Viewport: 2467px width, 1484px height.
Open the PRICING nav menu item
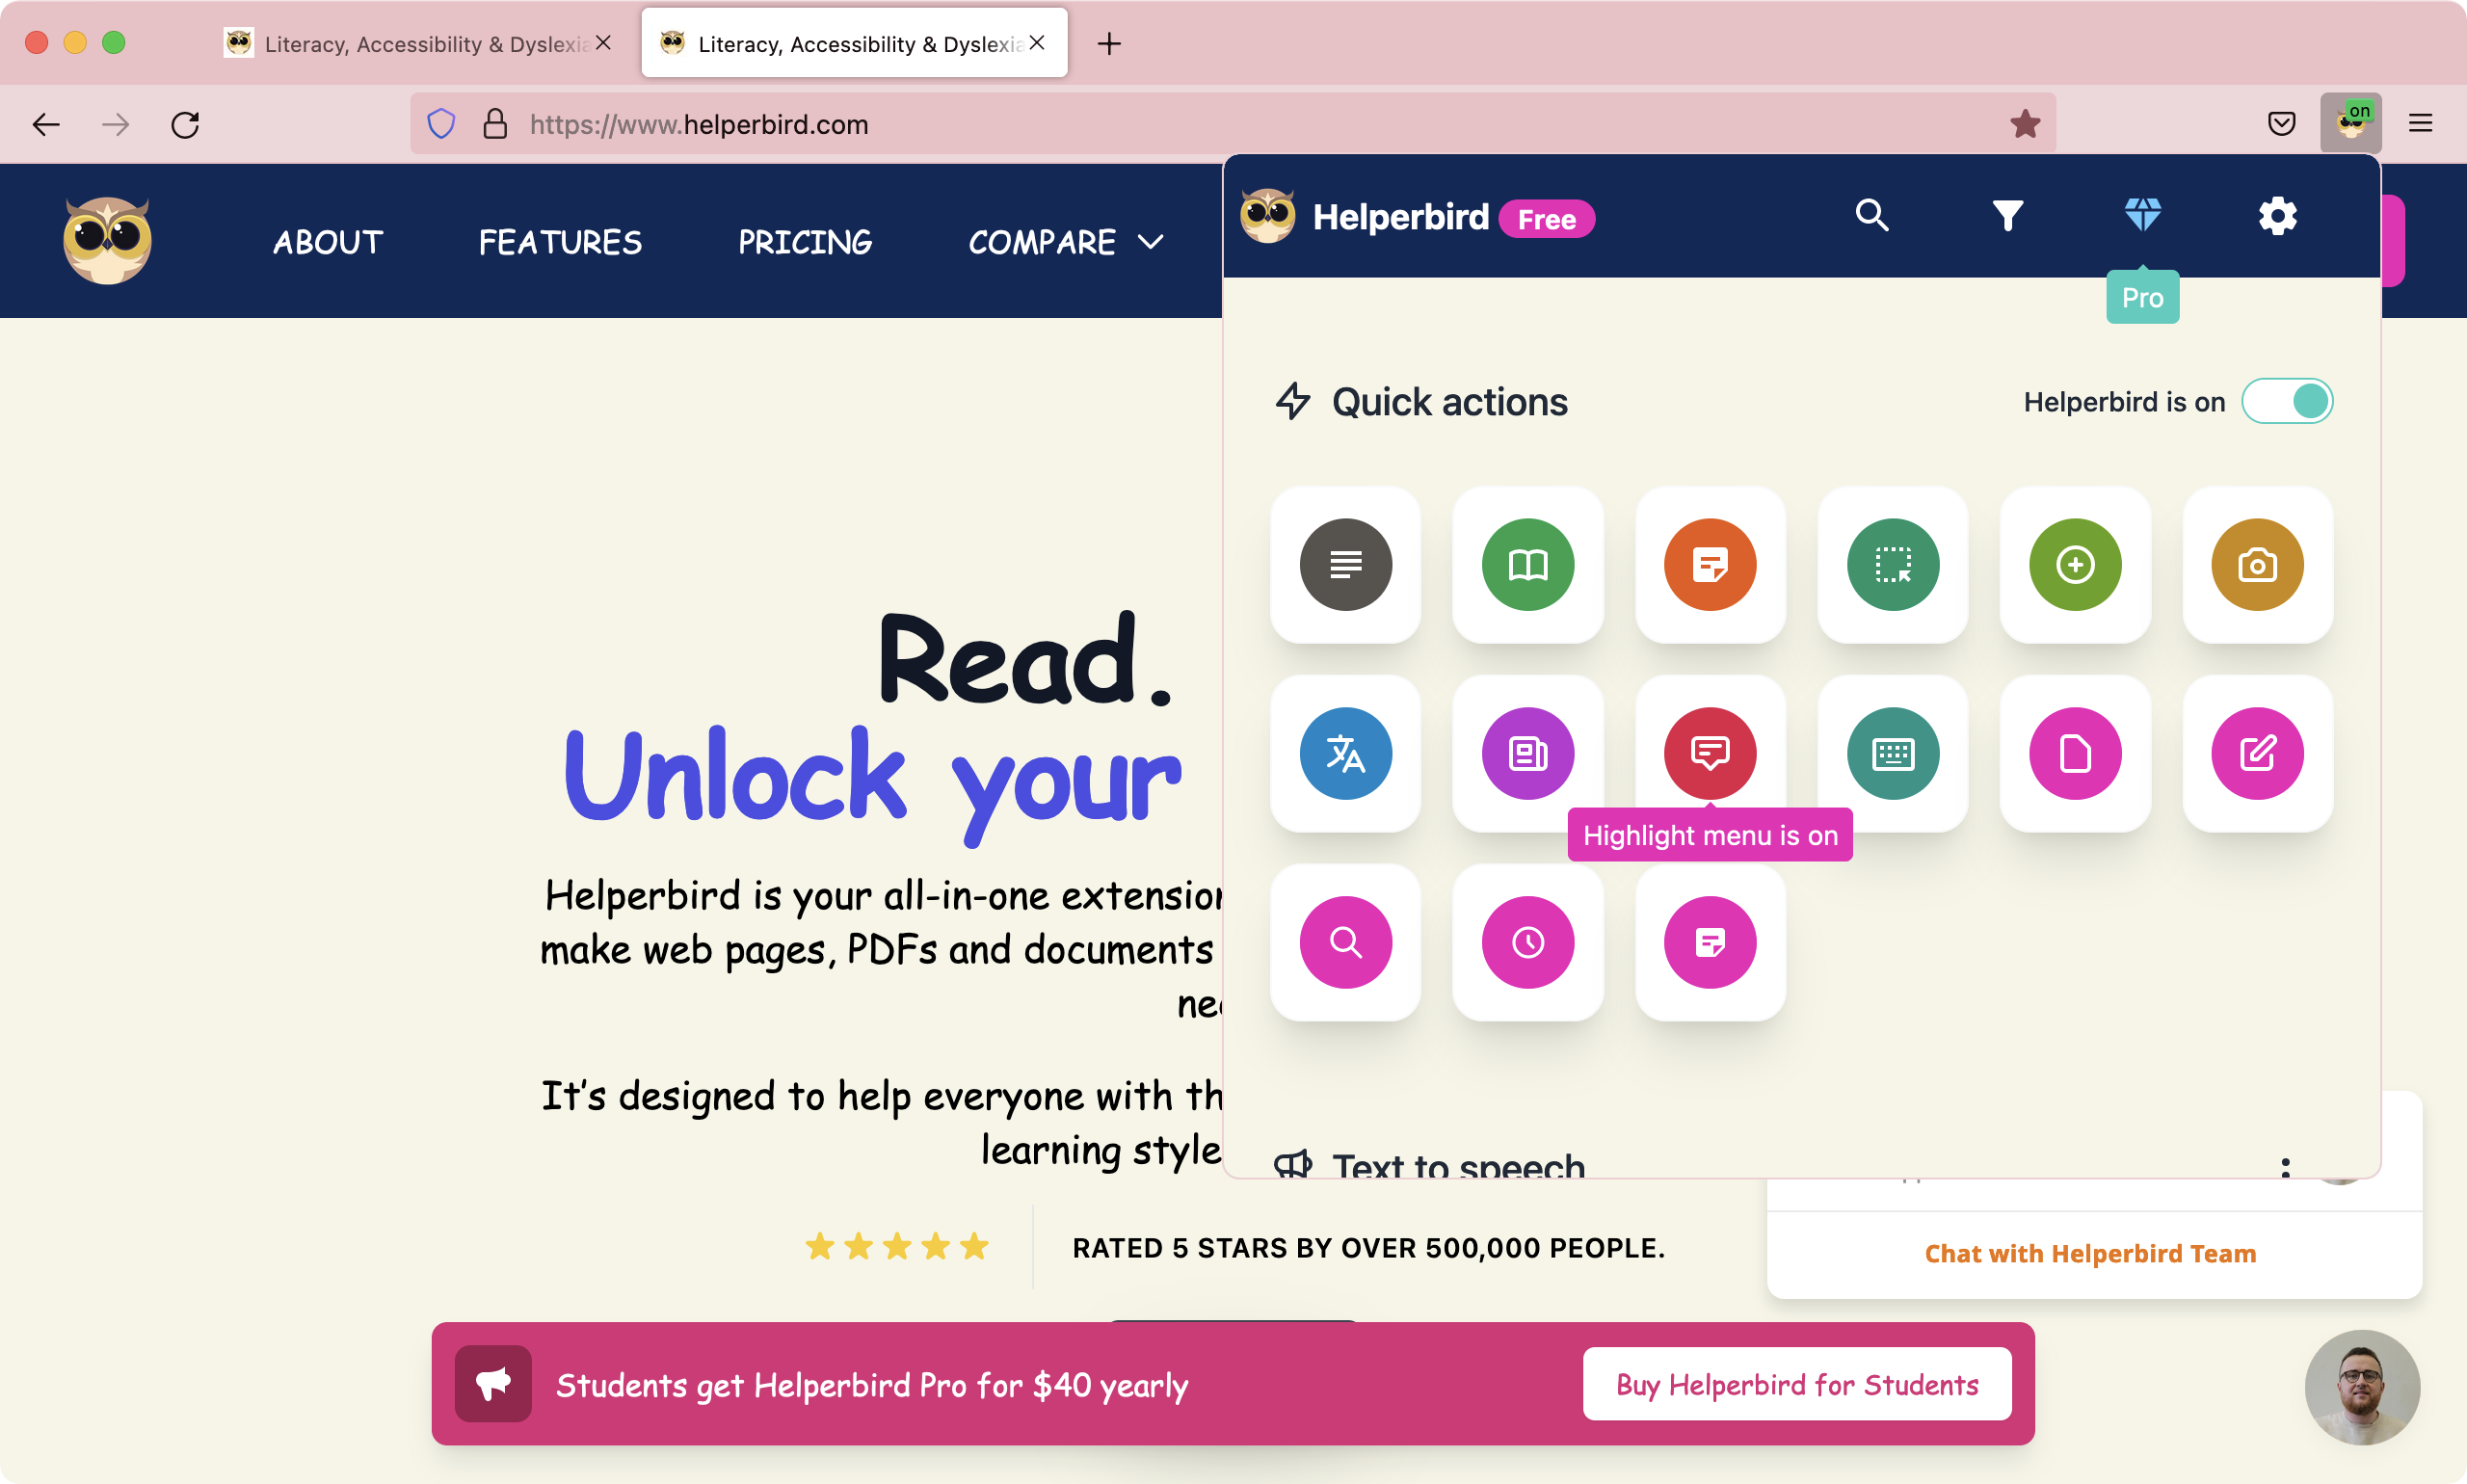coord(805,242)
